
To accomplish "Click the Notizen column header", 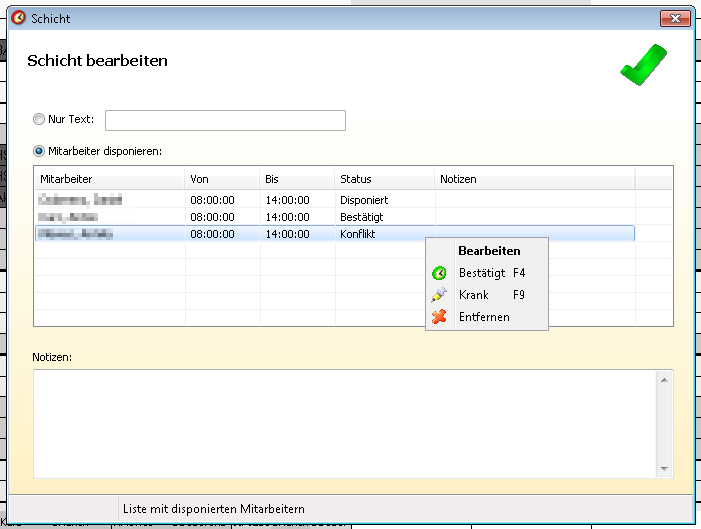I will pyautogui.click(x=535, y=179).
